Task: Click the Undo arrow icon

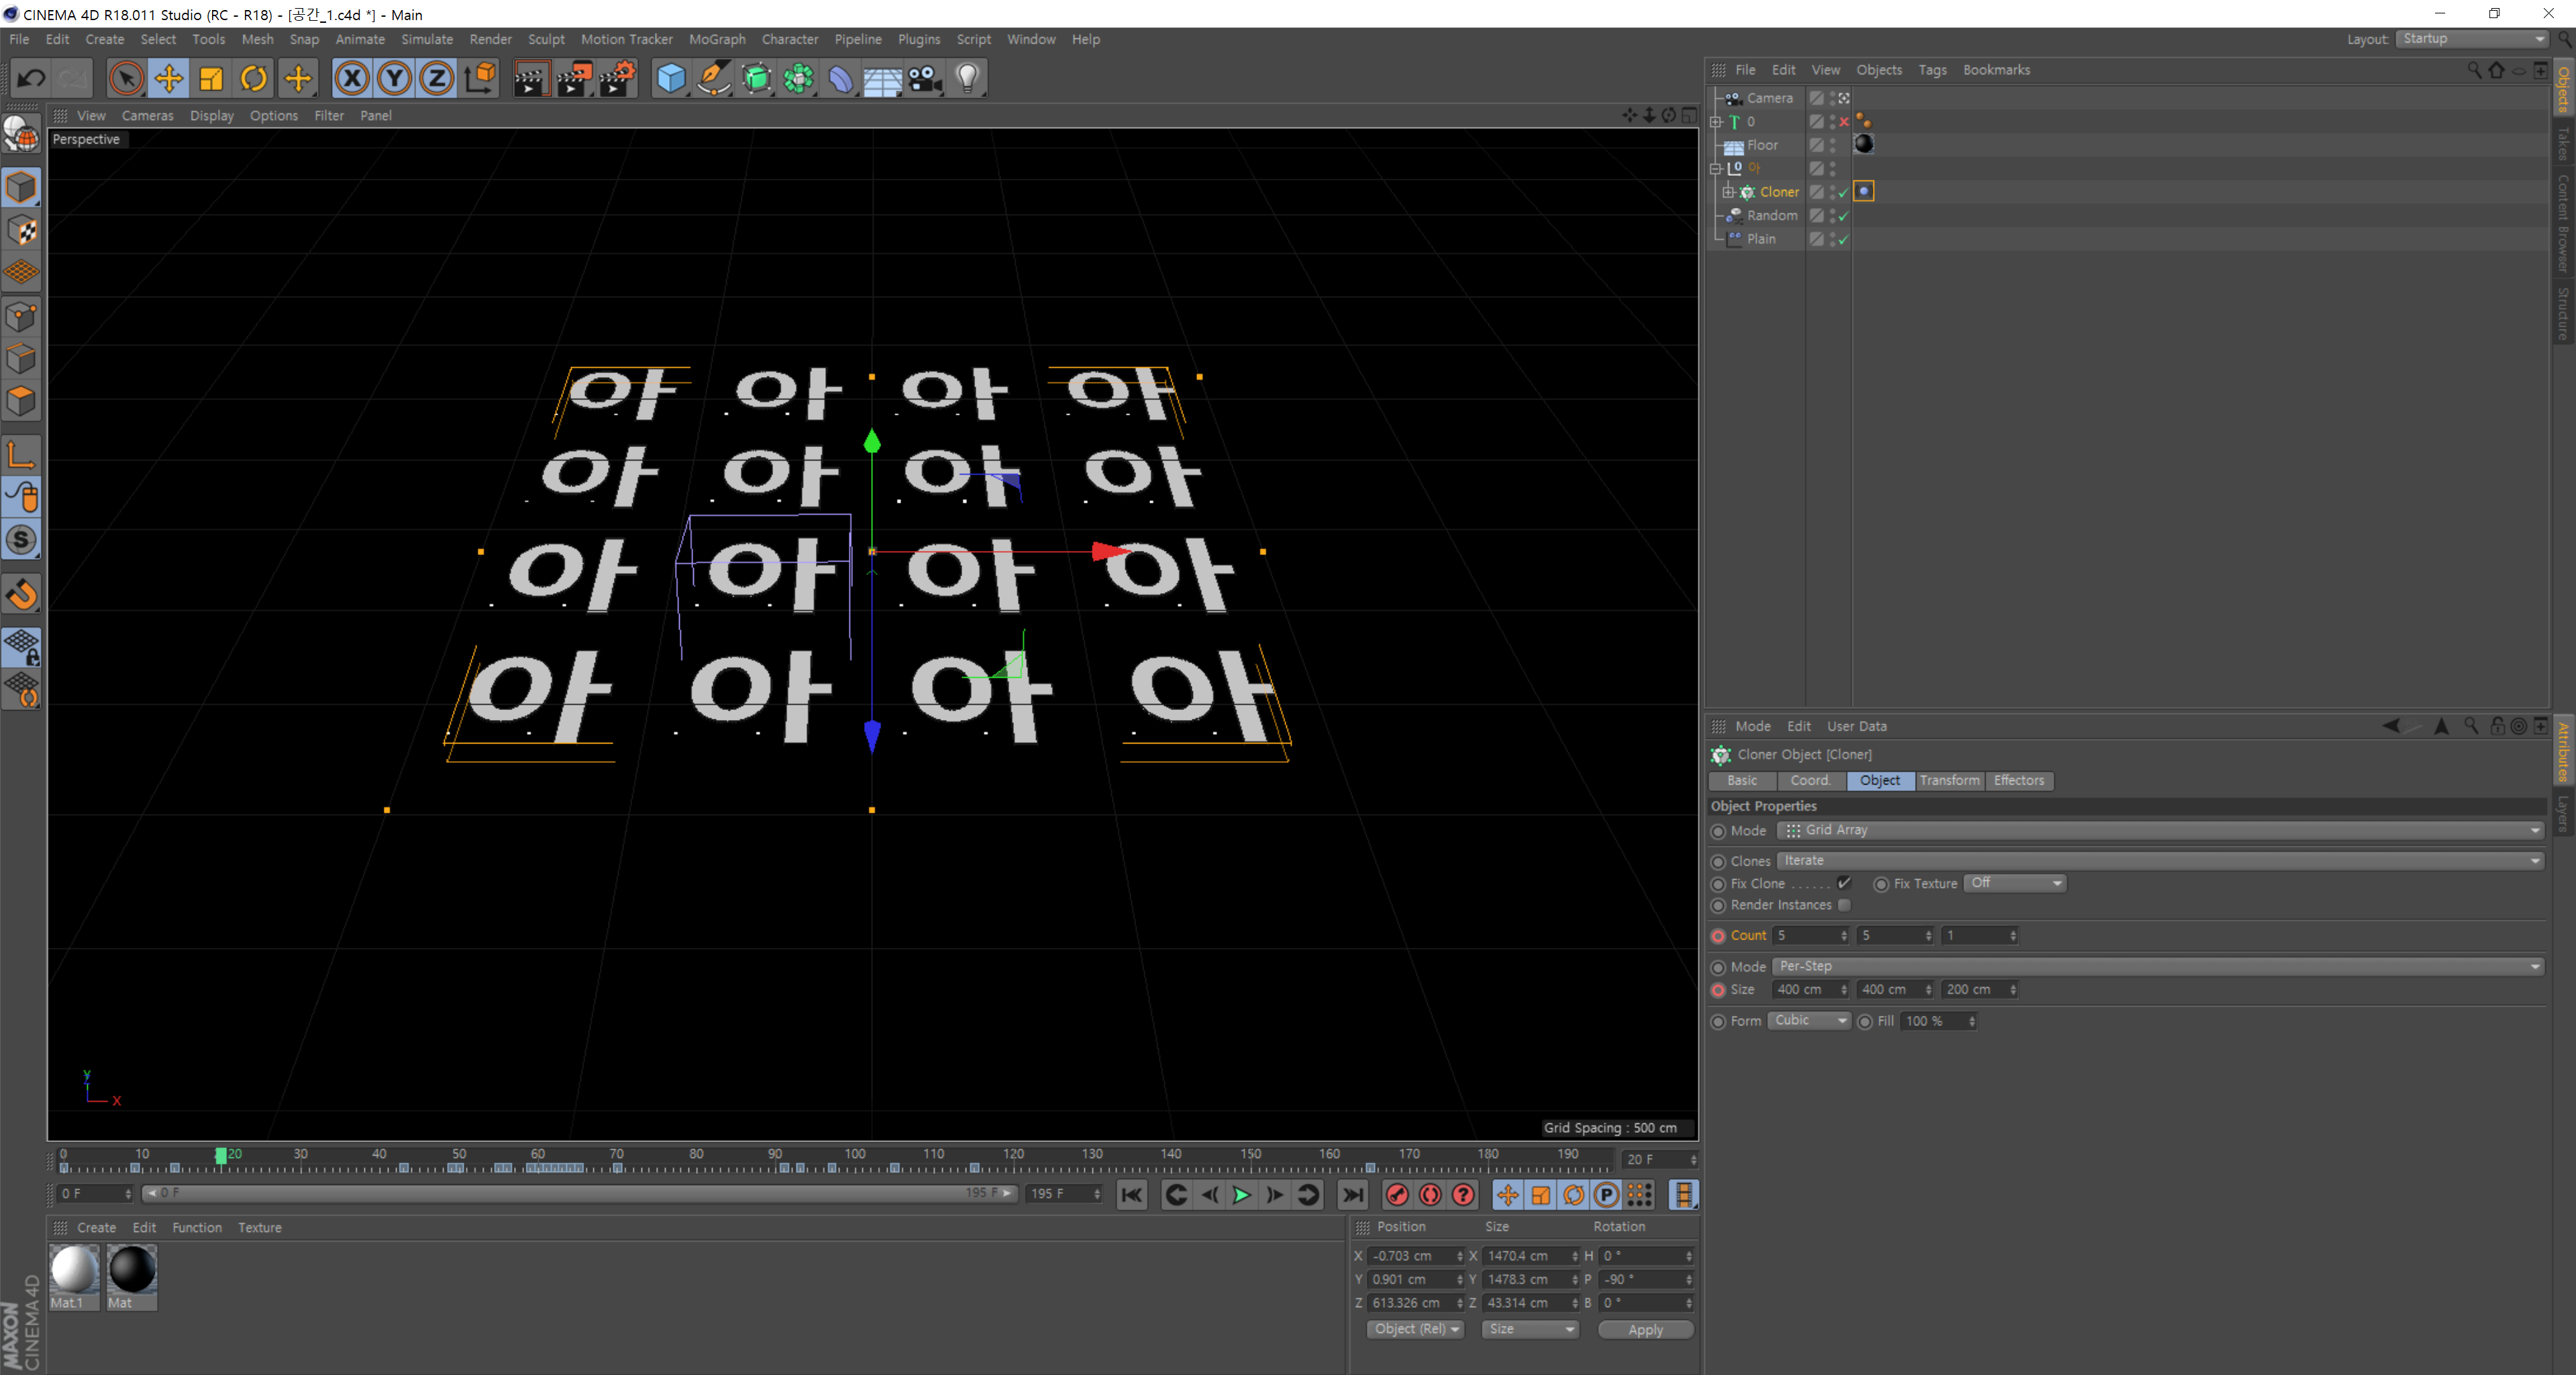Action: click(x=31, y=78)
